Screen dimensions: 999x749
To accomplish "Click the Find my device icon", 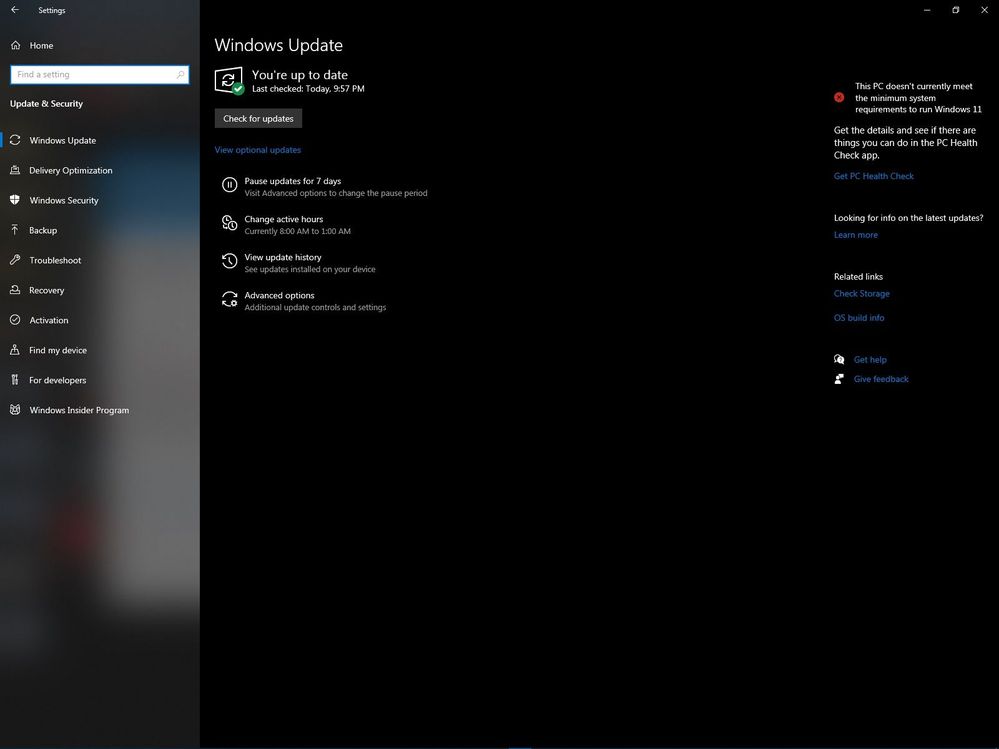I will coord(15,350).
